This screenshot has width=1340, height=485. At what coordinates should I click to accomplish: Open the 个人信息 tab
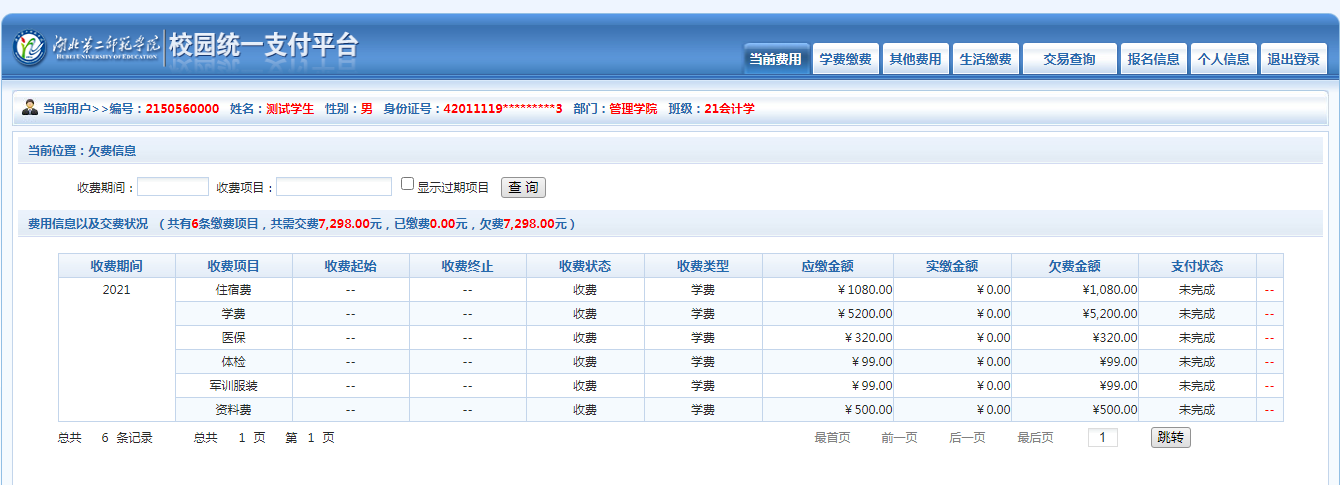coord(1223,59)
